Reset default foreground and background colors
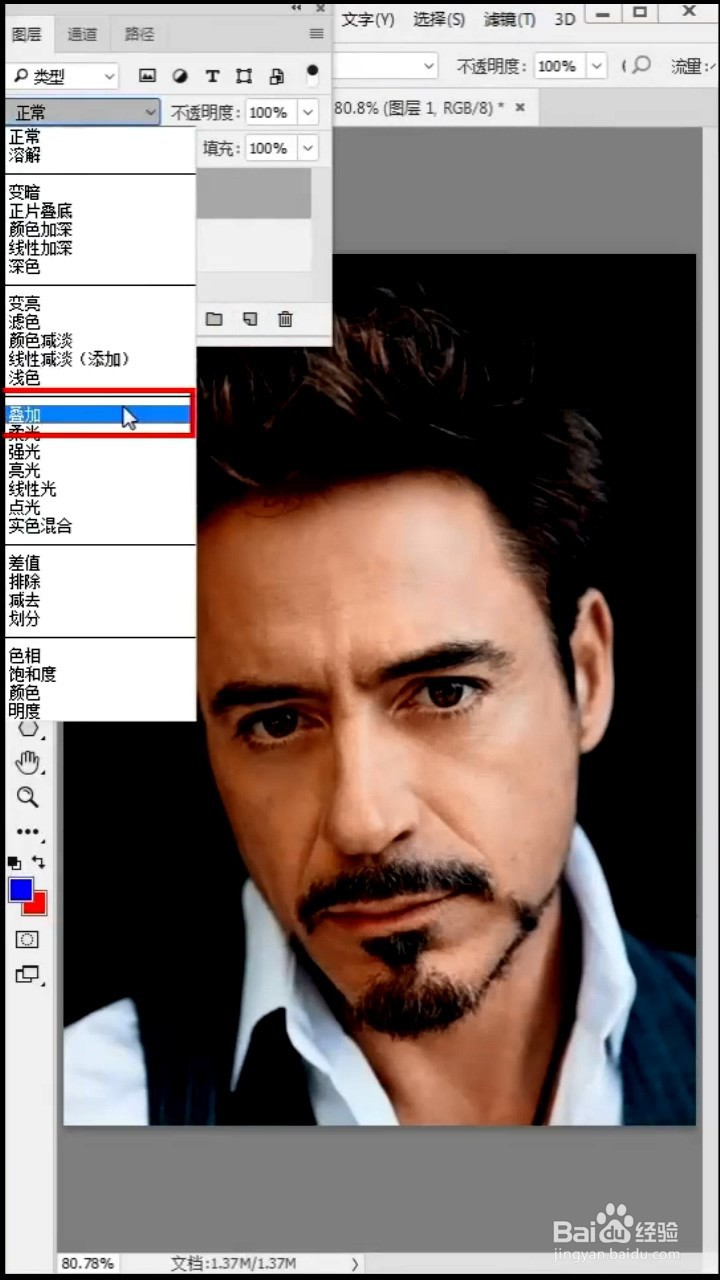720x1280 pixels. click(x=14, y=862)
